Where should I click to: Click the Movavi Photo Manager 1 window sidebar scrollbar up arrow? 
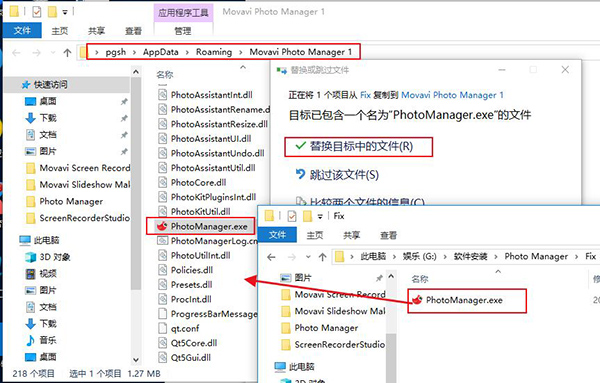[x=136, y=72]
